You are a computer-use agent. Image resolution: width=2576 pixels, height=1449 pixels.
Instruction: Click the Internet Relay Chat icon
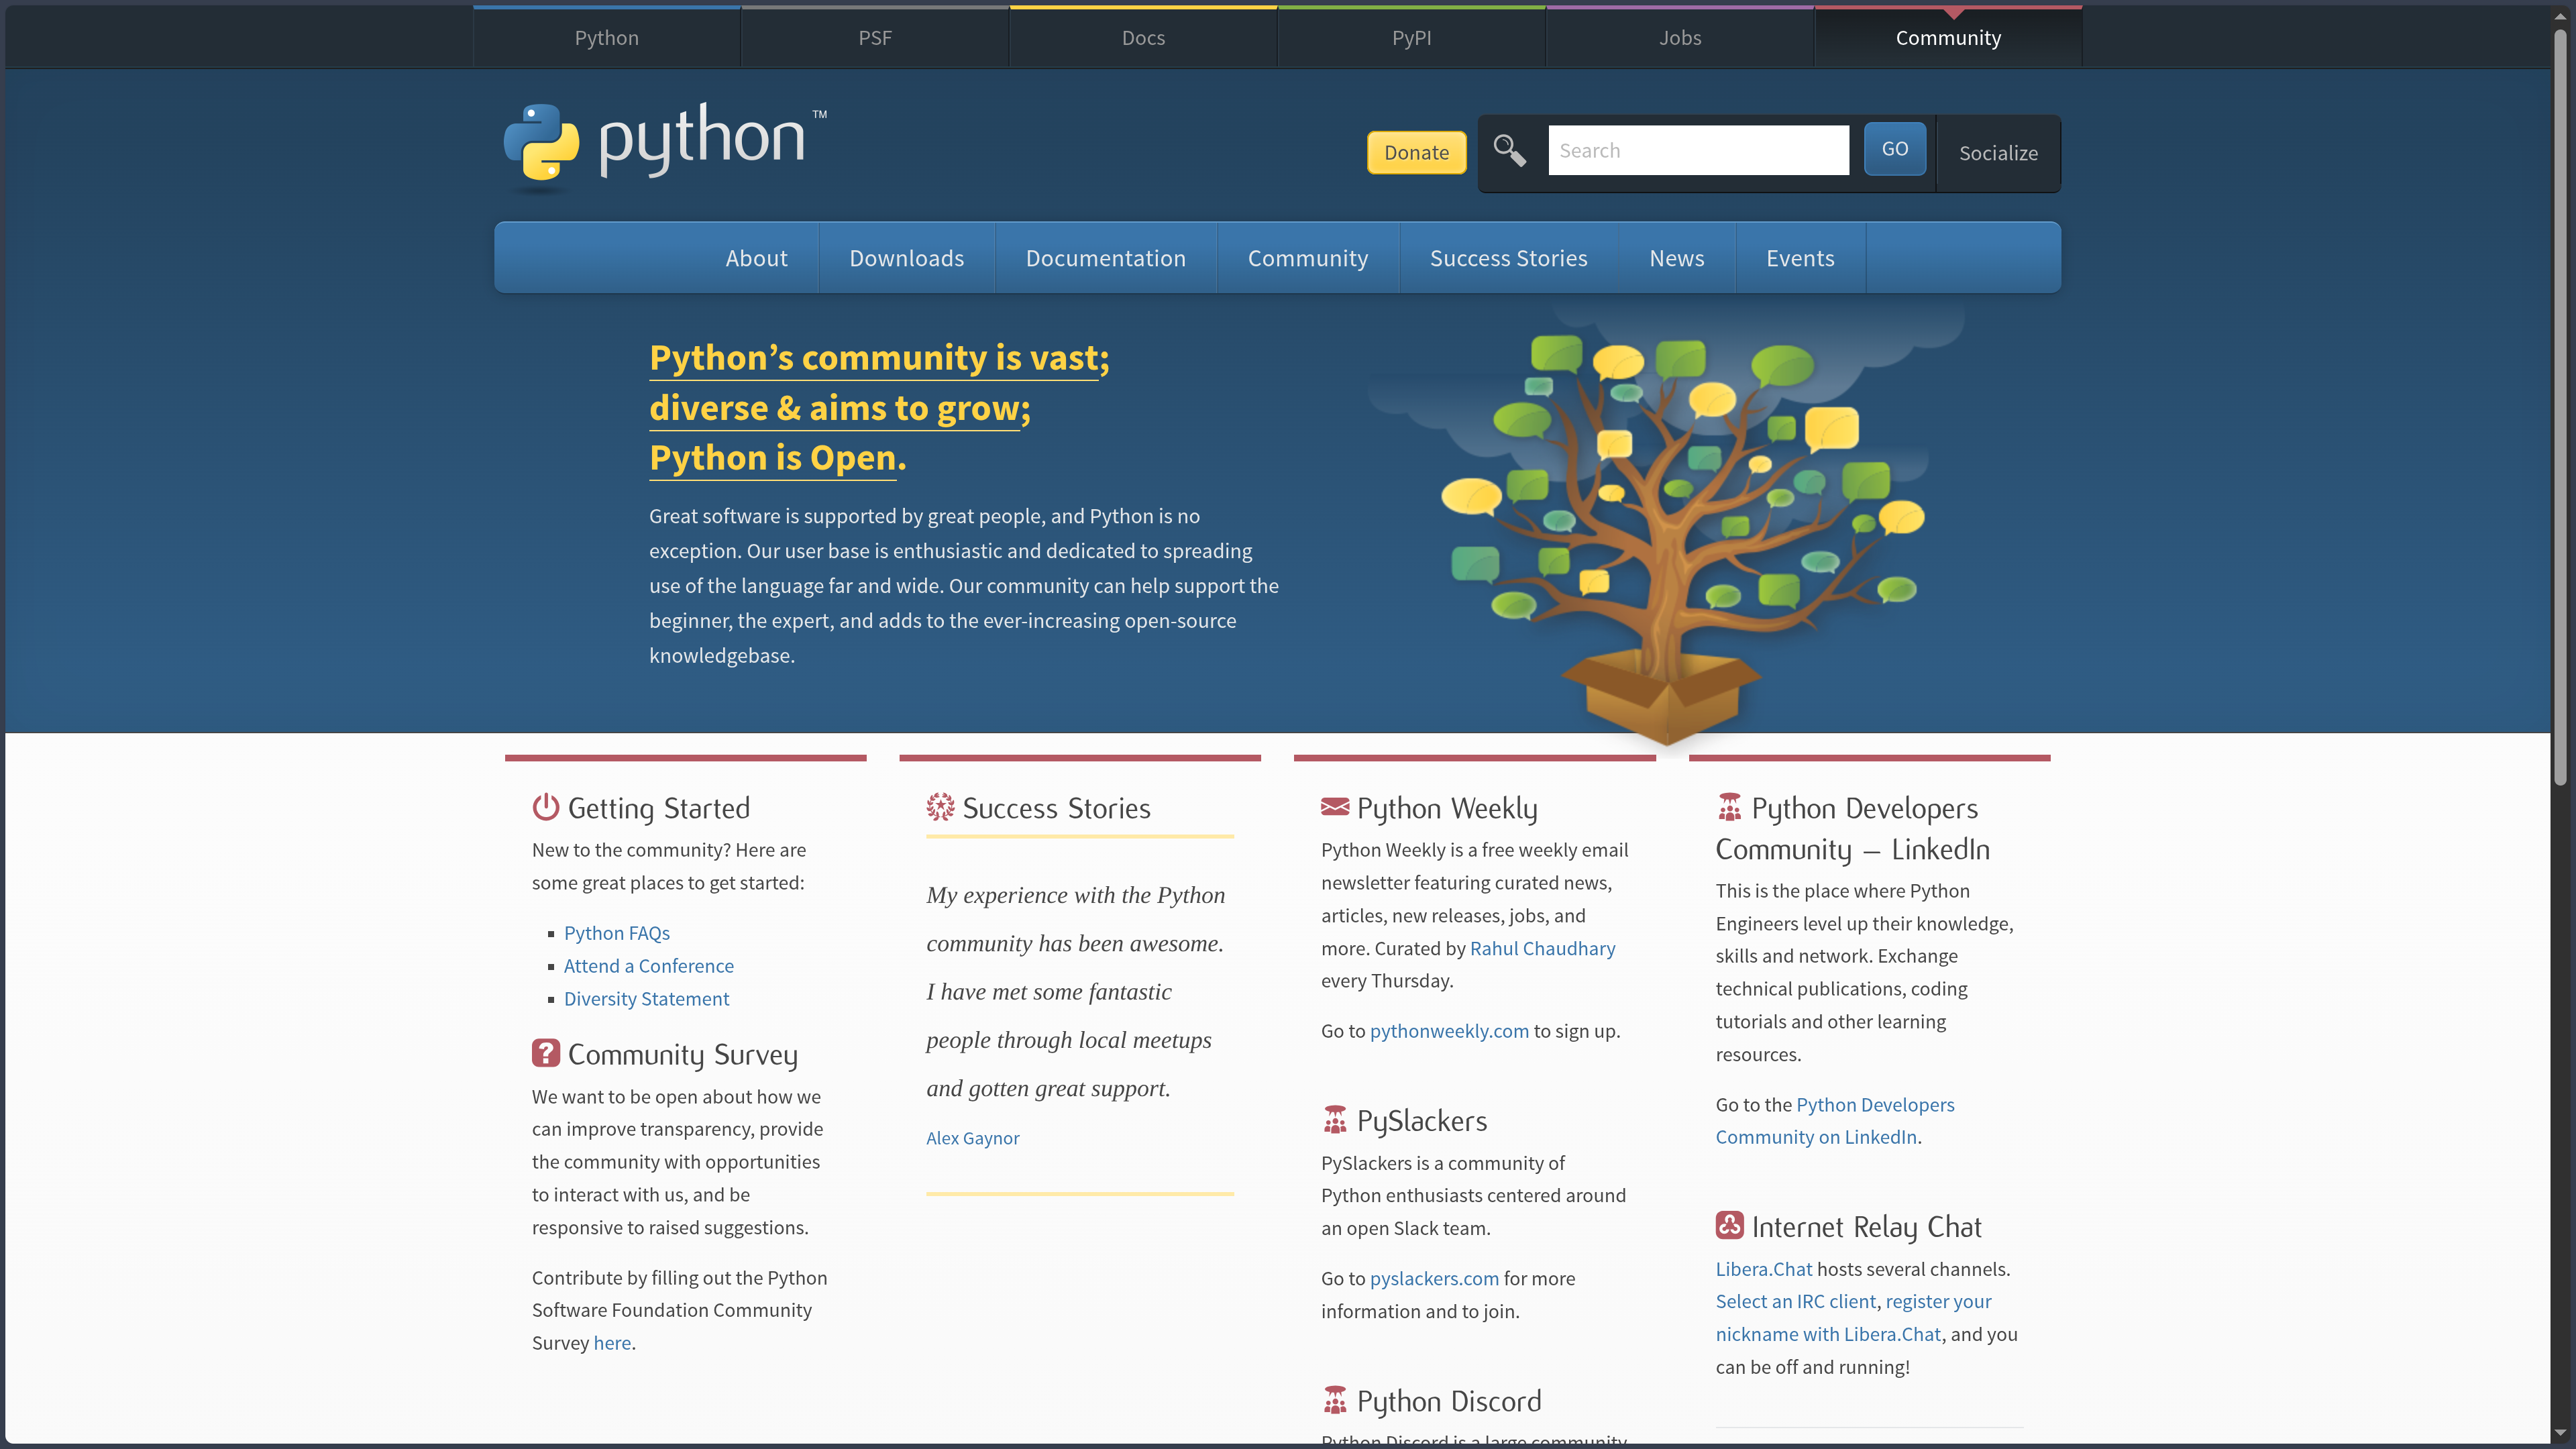pyautogui.click(x=1729, y=1225)
